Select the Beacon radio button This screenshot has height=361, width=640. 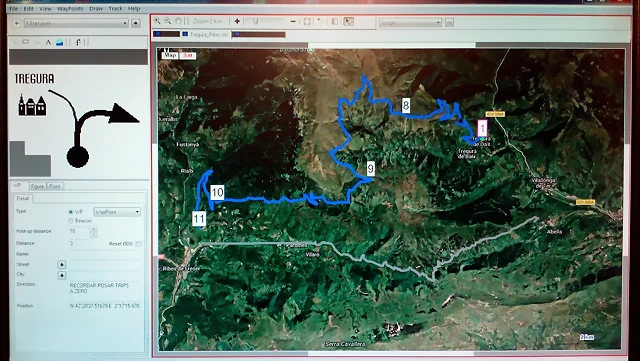tap(71, 221)
